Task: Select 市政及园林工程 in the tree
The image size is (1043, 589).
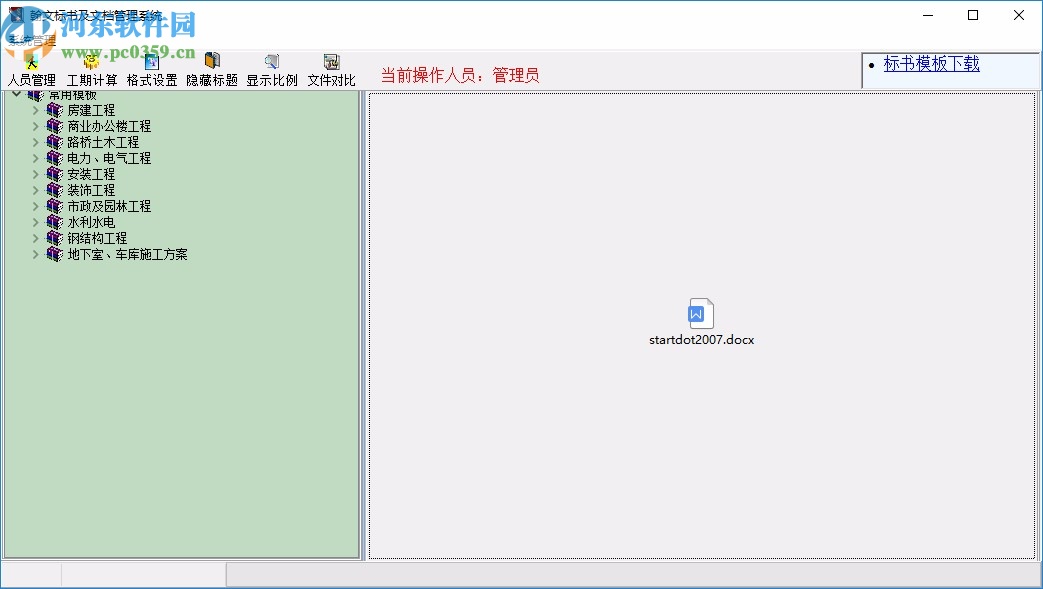Action: (106, 206)
